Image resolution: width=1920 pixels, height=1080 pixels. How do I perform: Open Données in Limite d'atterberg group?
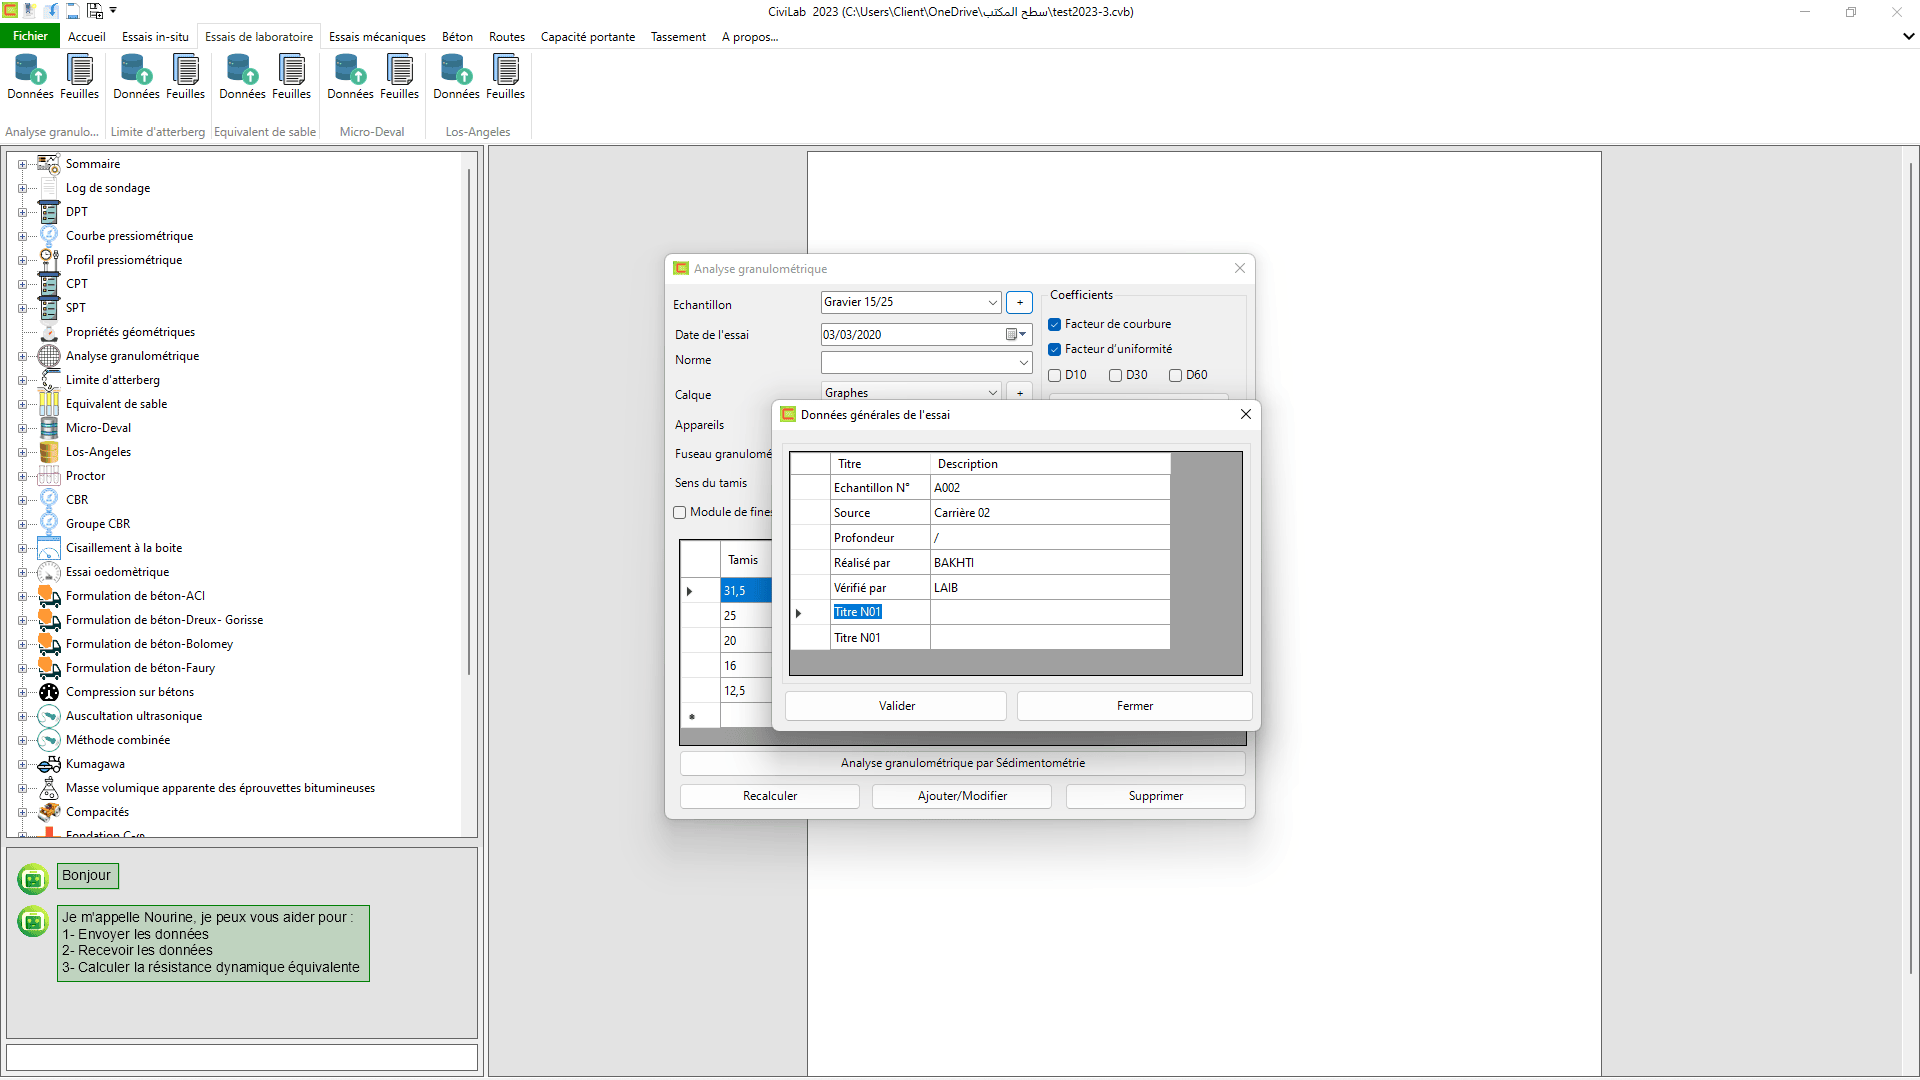136,77
